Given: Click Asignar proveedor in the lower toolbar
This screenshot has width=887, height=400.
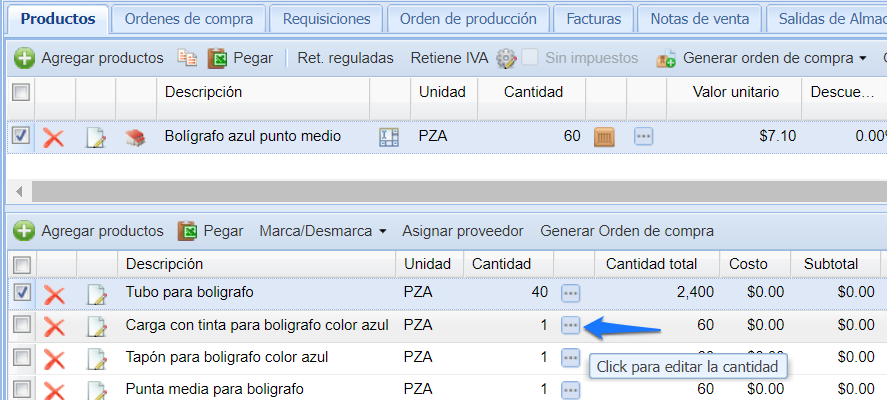Looking at the screenshot, I should [463, 231].
